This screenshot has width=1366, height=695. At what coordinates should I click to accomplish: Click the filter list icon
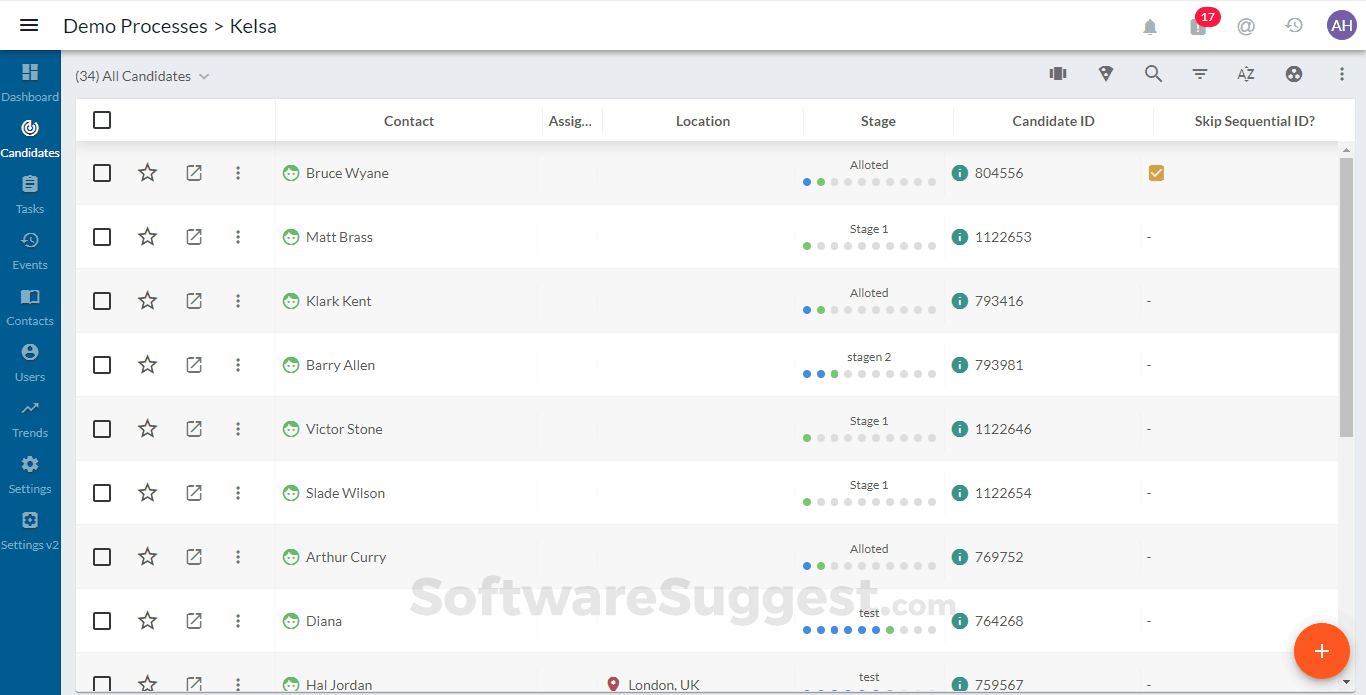coord(1200,74)
